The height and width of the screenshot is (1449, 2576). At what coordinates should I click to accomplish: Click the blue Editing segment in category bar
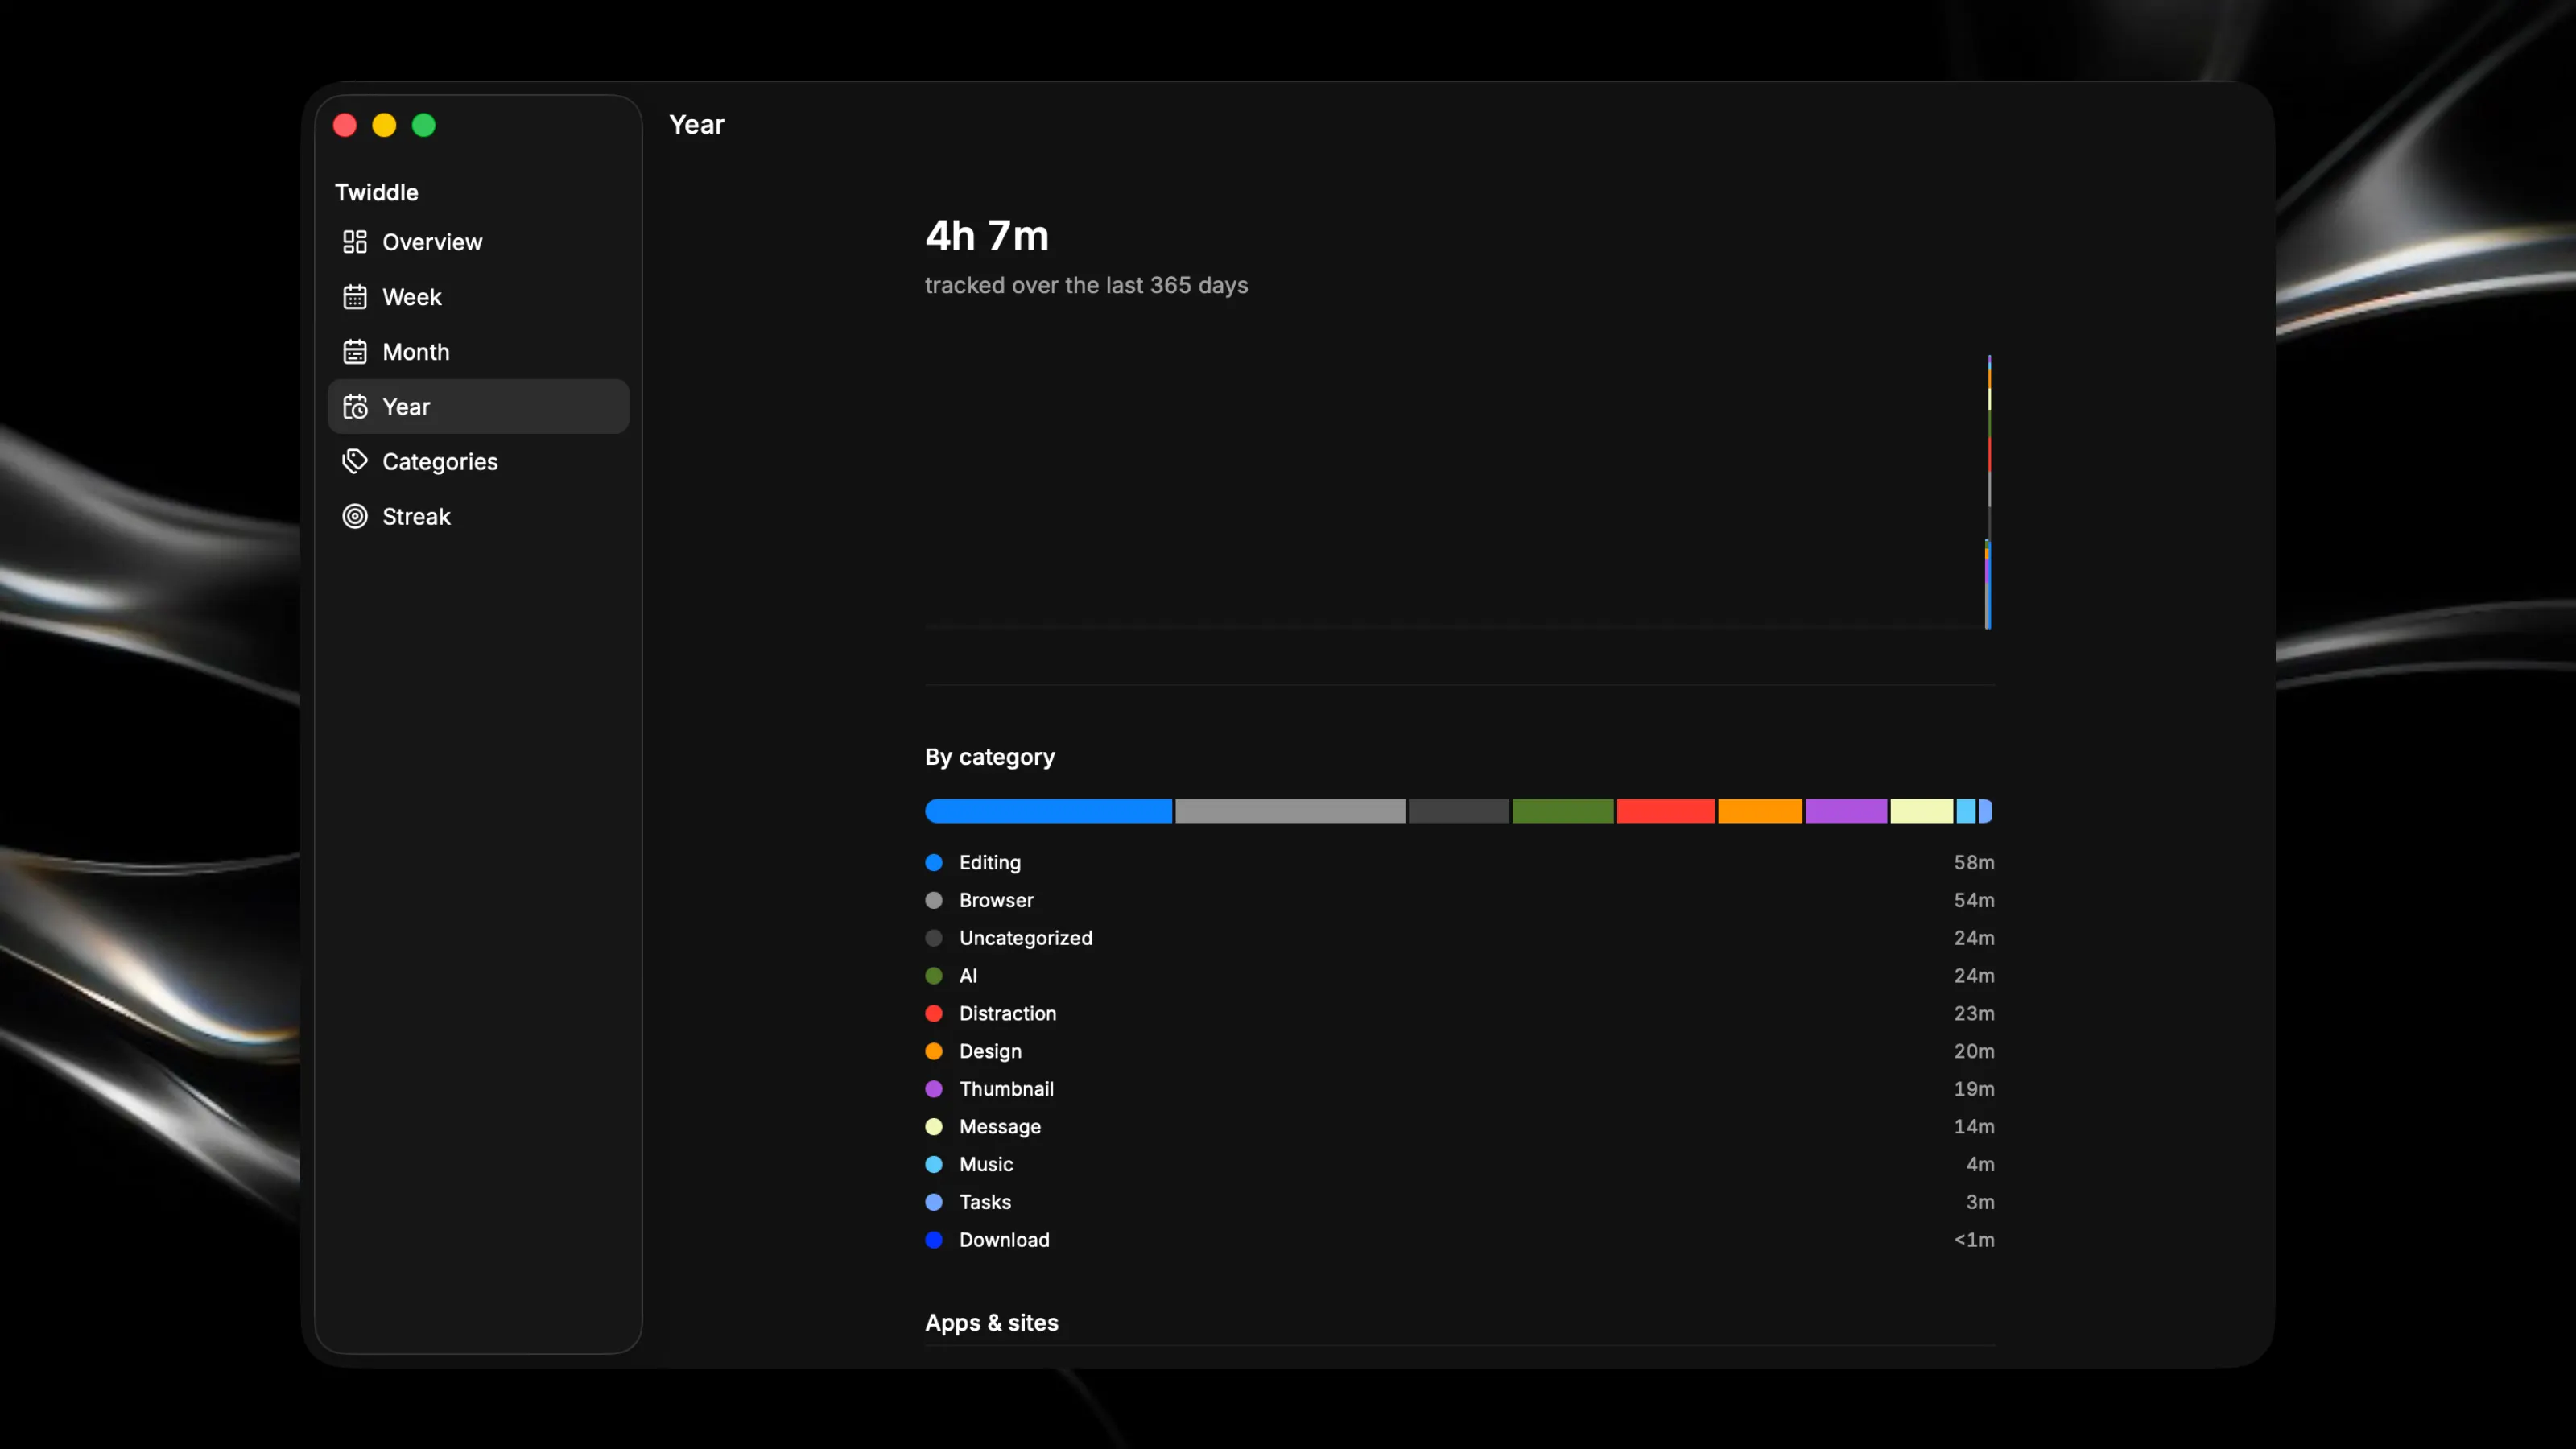[1048, 811]
